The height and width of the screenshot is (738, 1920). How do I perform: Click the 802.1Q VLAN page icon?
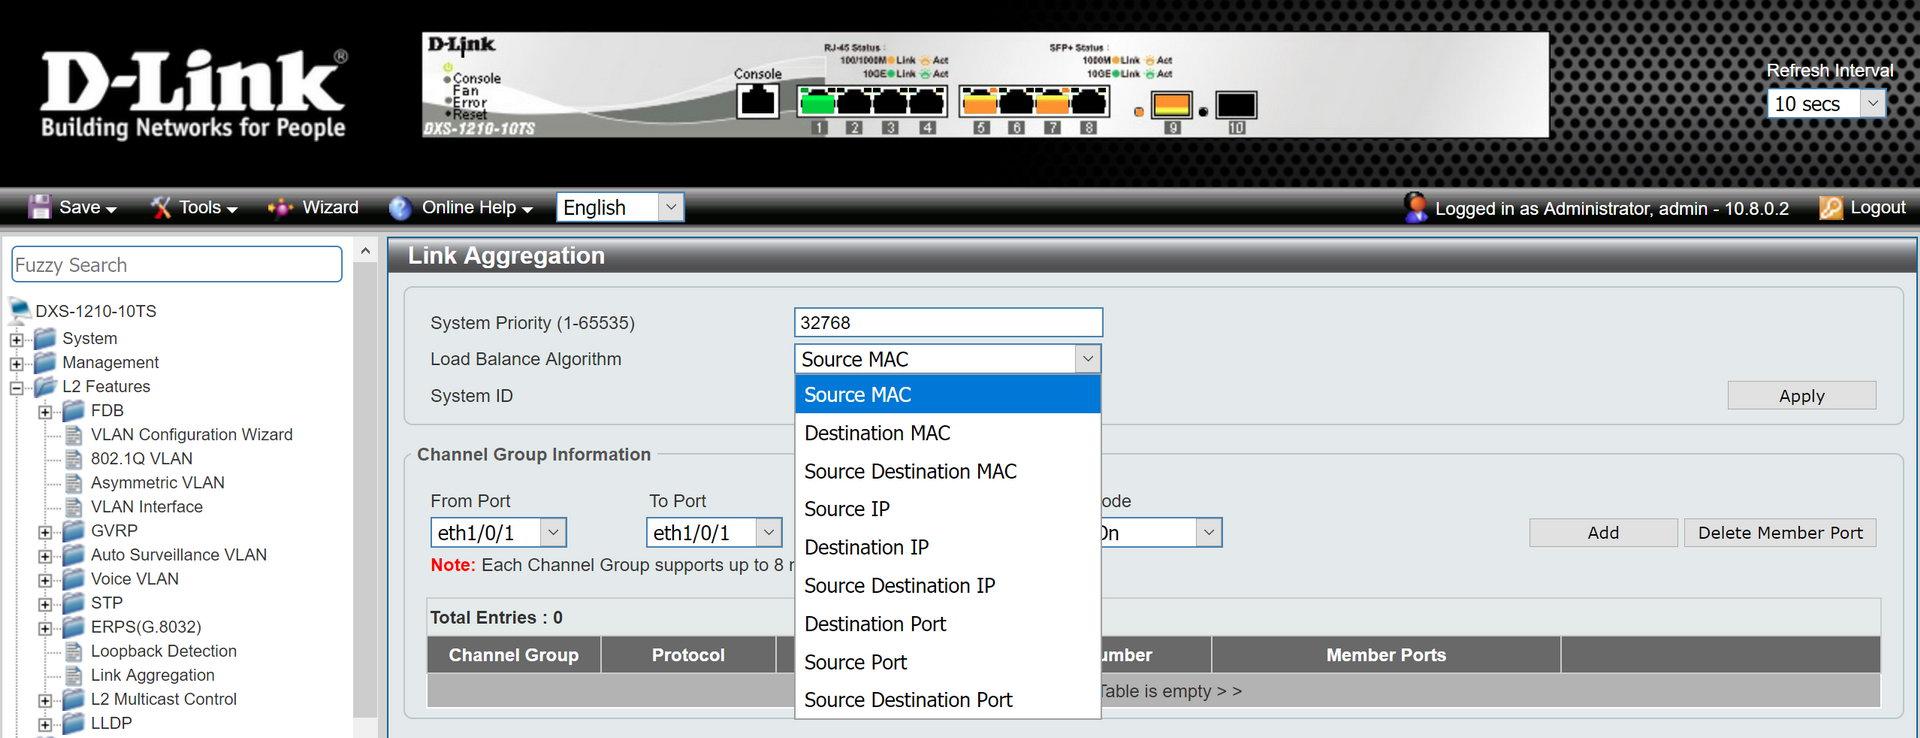click(74, 458)
